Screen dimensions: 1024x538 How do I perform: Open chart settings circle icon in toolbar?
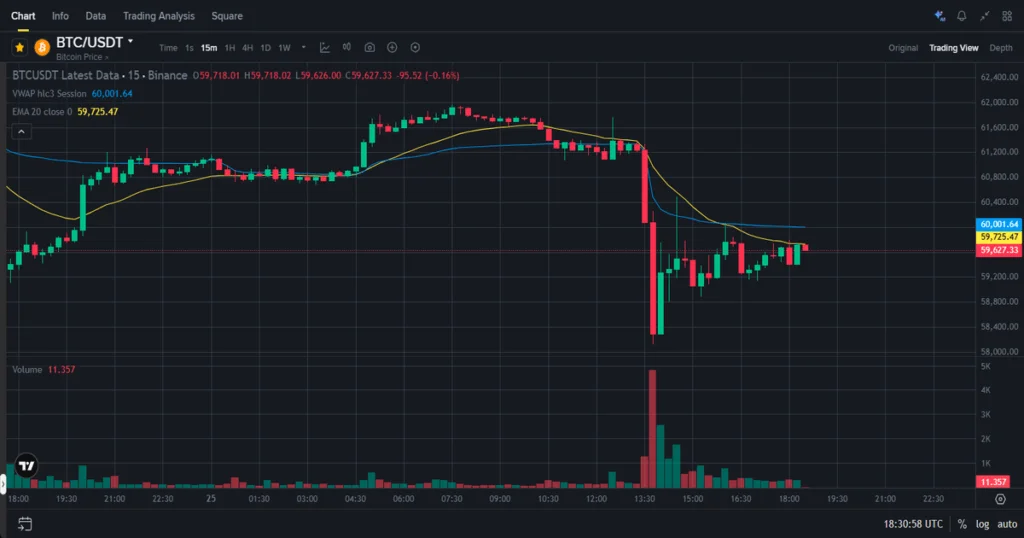click(415, 48)
